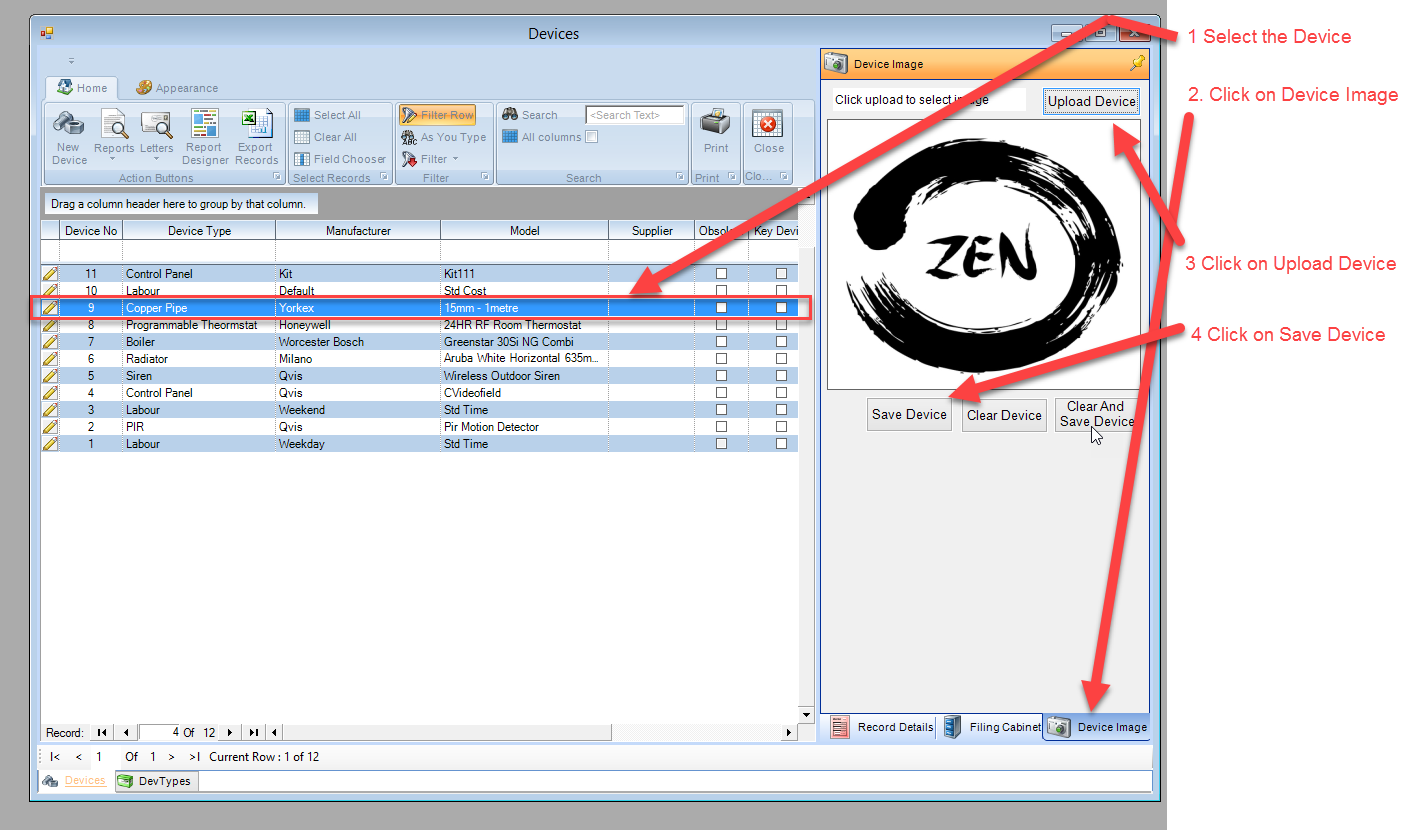Image resolution: width=1405 pixels, height=830 pixels.
Task: Click the ZEN device image preview
Action: coord(983,255)
